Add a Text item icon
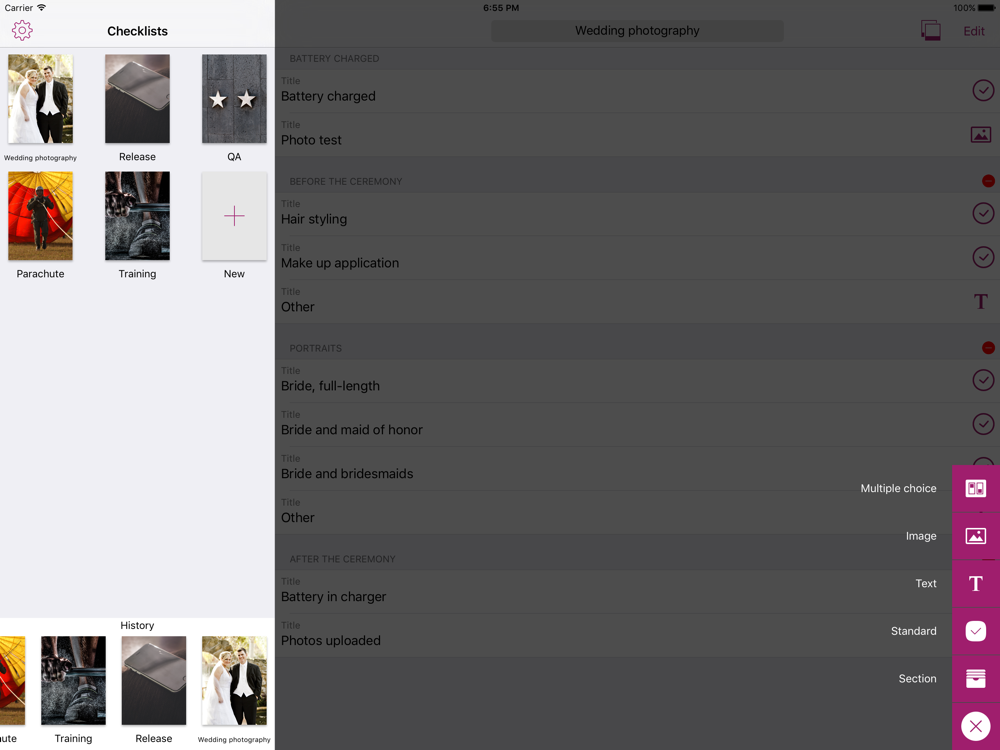The image size is (1000, 750). coord(976,584)
